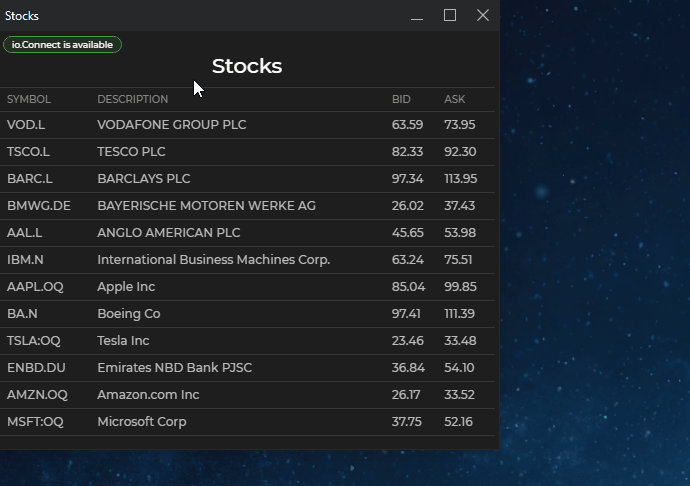Click Tesla ask value 33.48
Image resolution: width=690 pixels, height=486 pixels.
tap(460, 340)
